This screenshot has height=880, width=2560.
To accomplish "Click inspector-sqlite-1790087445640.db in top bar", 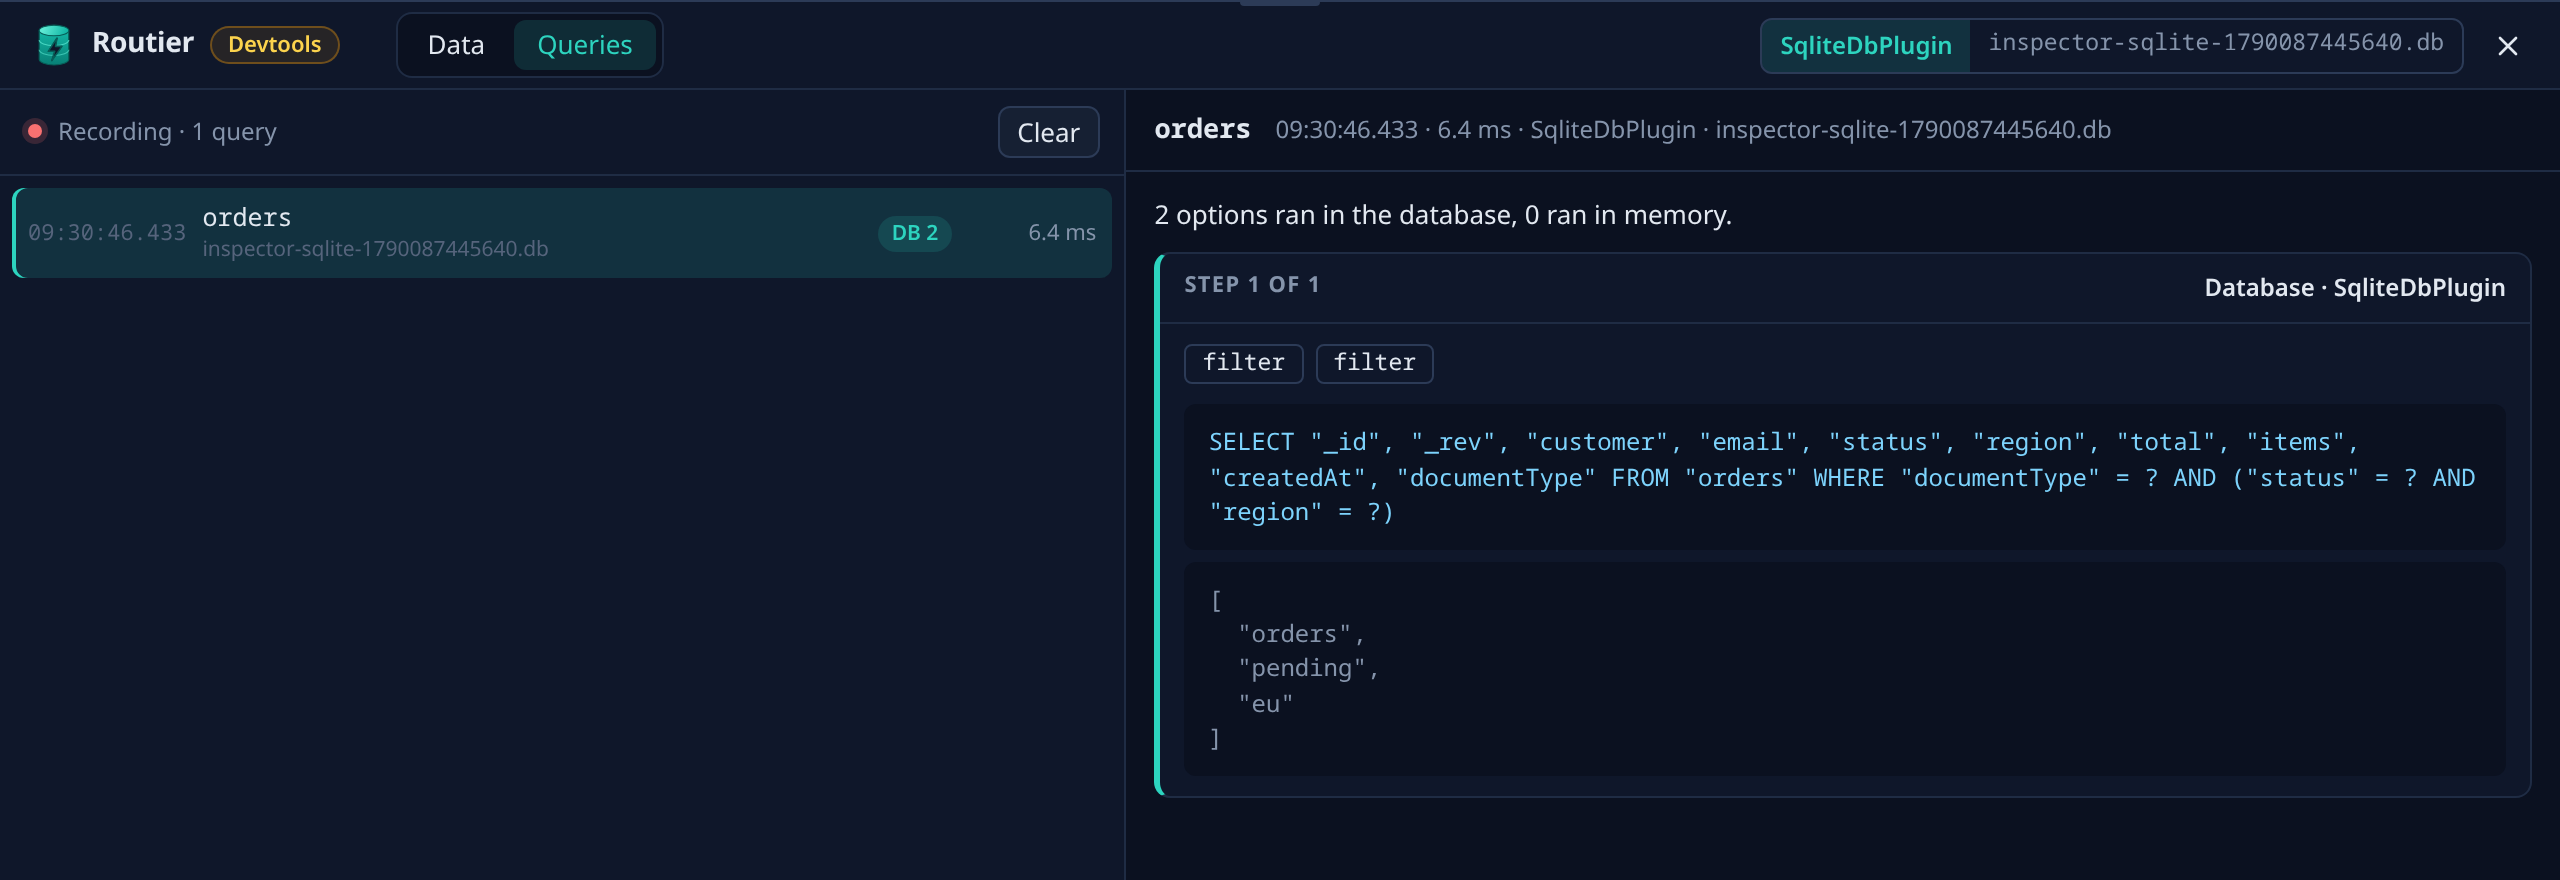I will coord(2216,43).
